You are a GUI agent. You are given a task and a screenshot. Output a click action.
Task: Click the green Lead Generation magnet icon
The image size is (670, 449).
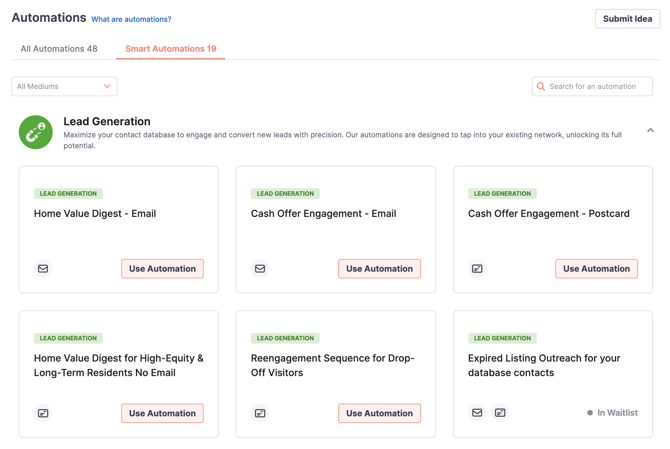click(36, 132)
